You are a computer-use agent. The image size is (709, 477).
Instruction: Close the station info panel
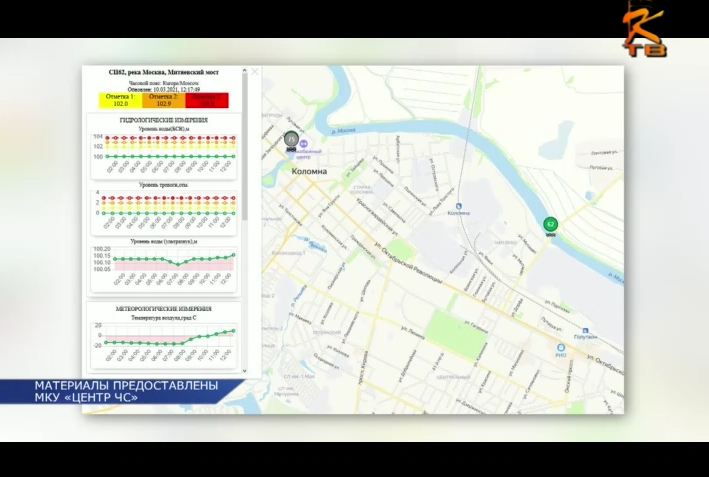click(254, 72)
